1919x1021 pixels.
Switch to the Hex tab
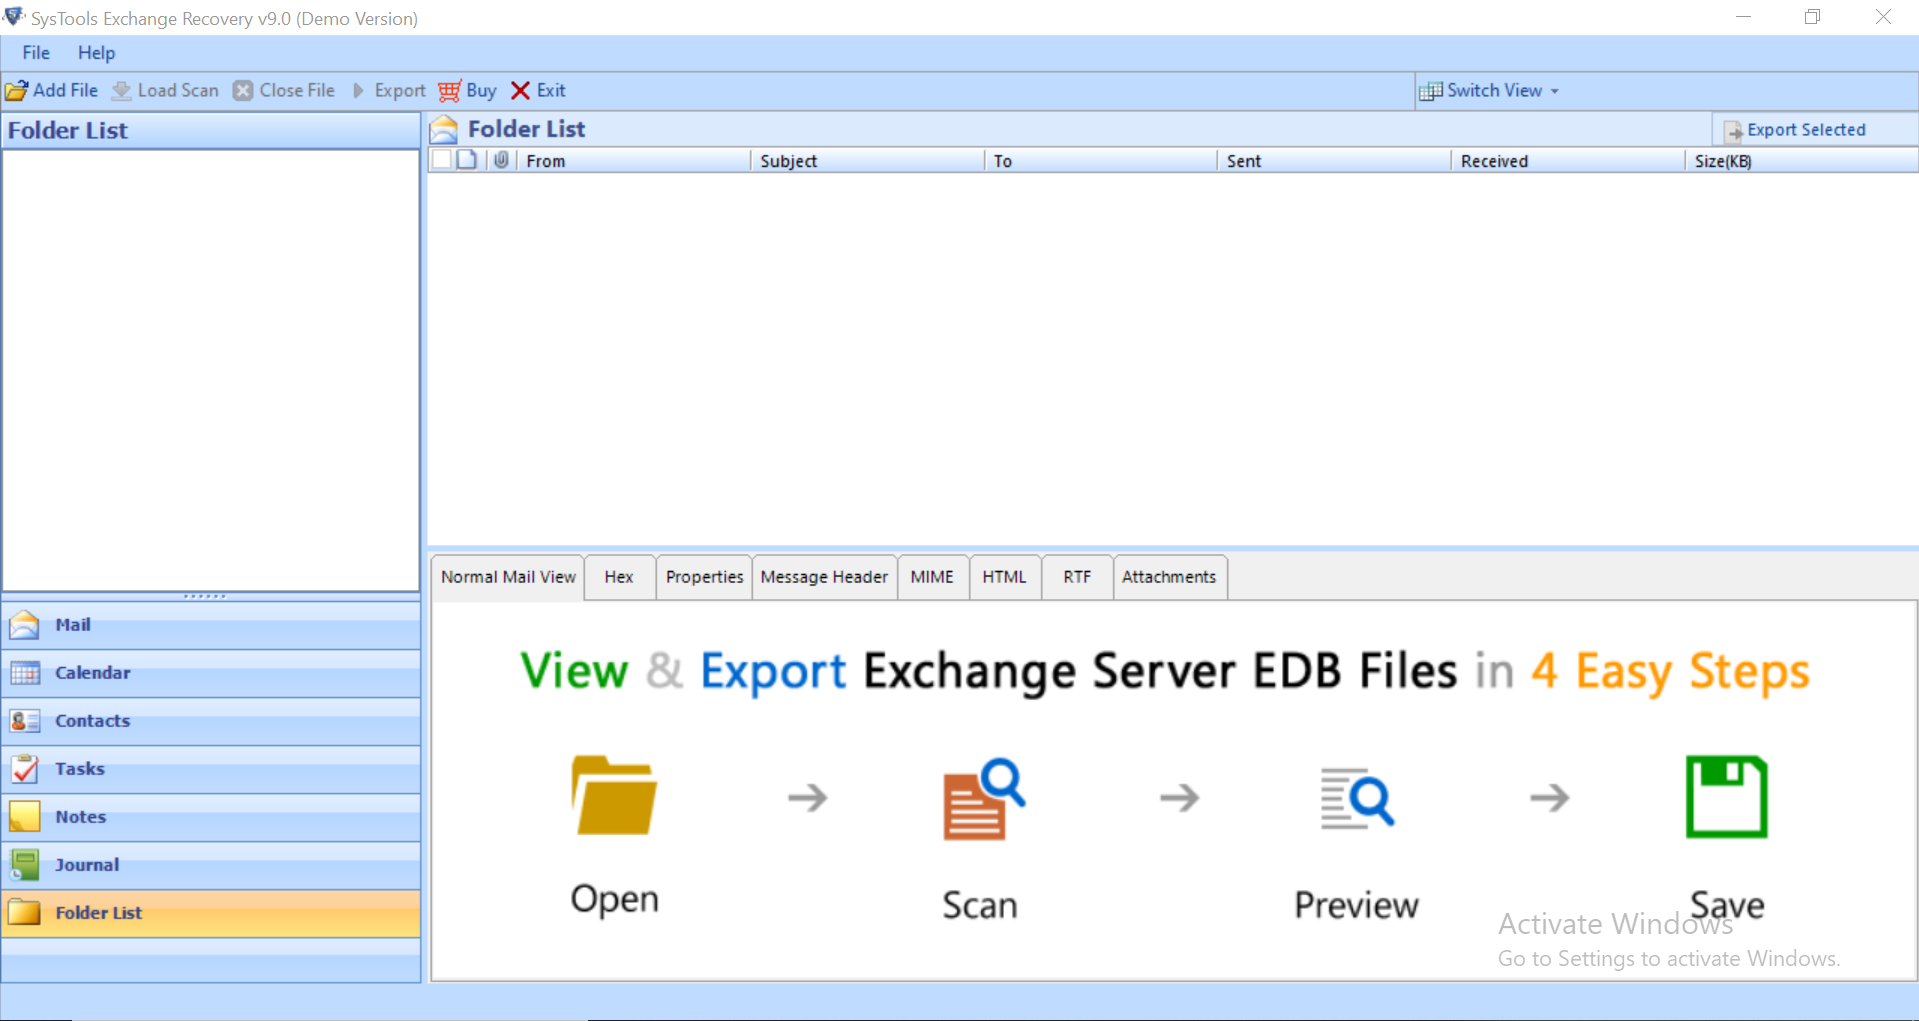pos(619,577)
